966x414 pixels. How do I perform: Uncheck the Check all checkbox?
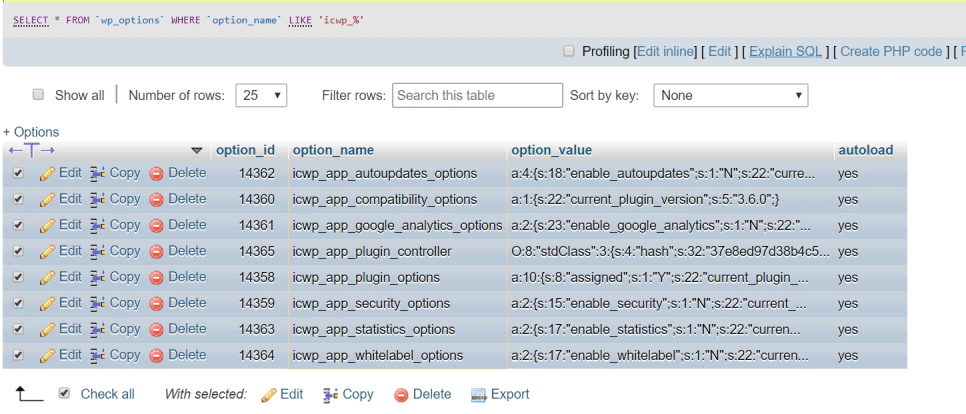pos(64,393)
